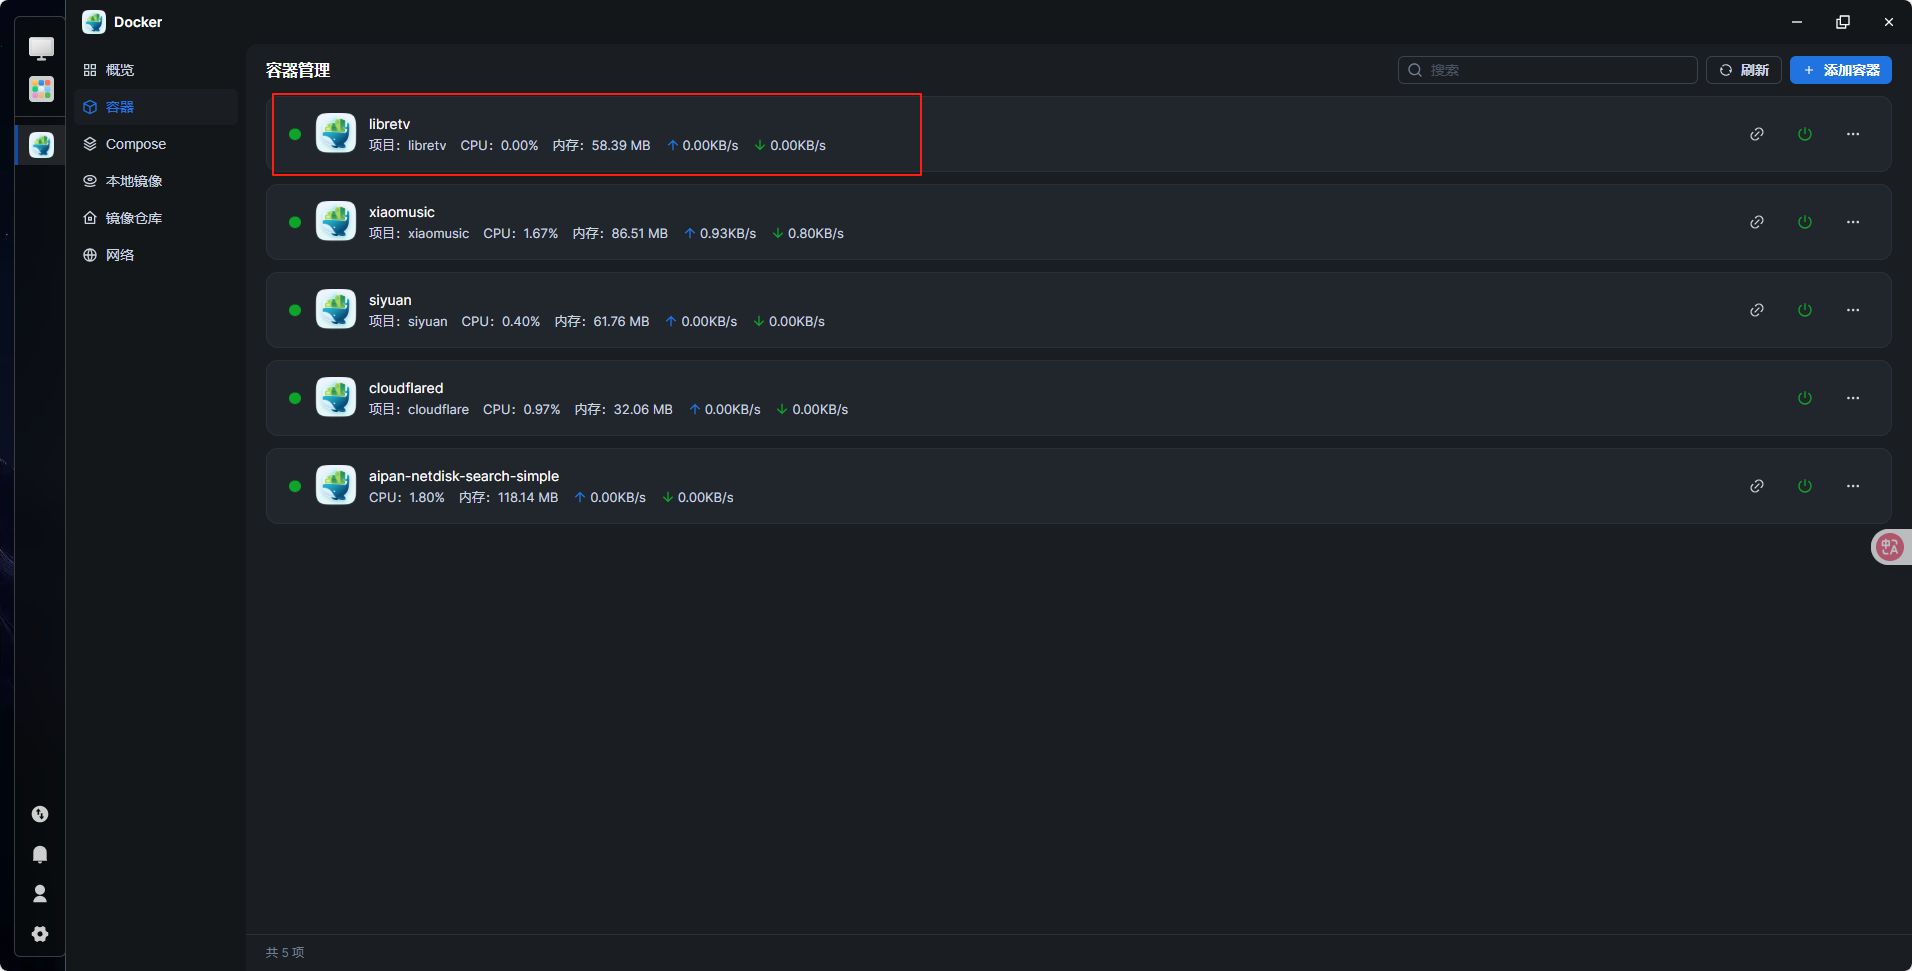This screenshot has width=1912, height=971.
Task: Toggle power for xiaomusic container
Action: (1805, 222)
